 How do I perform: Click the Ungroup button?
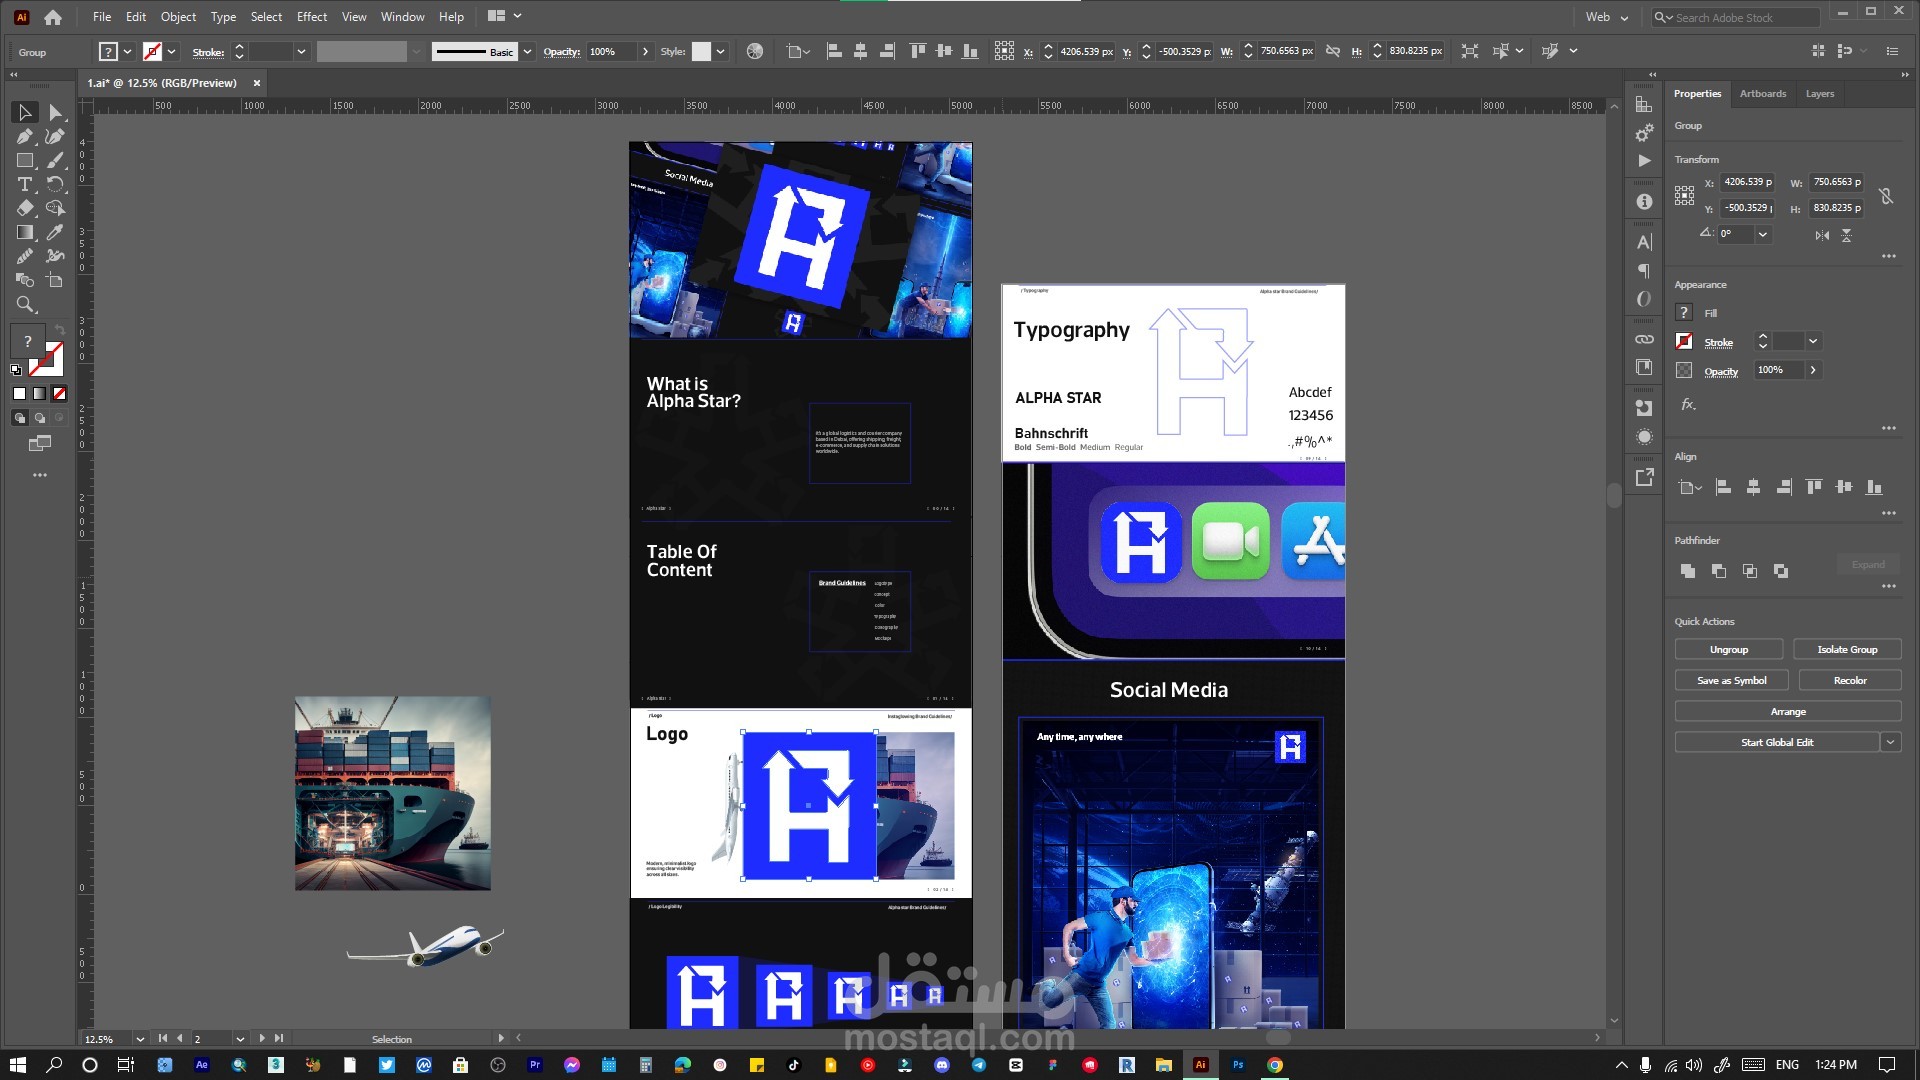pos(1728,650)
